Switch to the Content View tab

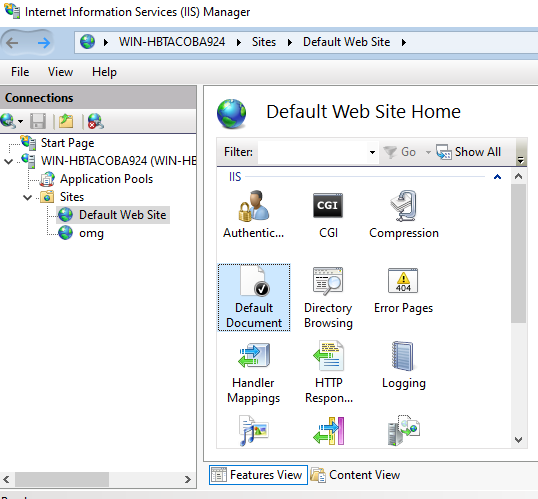[355, 475]
